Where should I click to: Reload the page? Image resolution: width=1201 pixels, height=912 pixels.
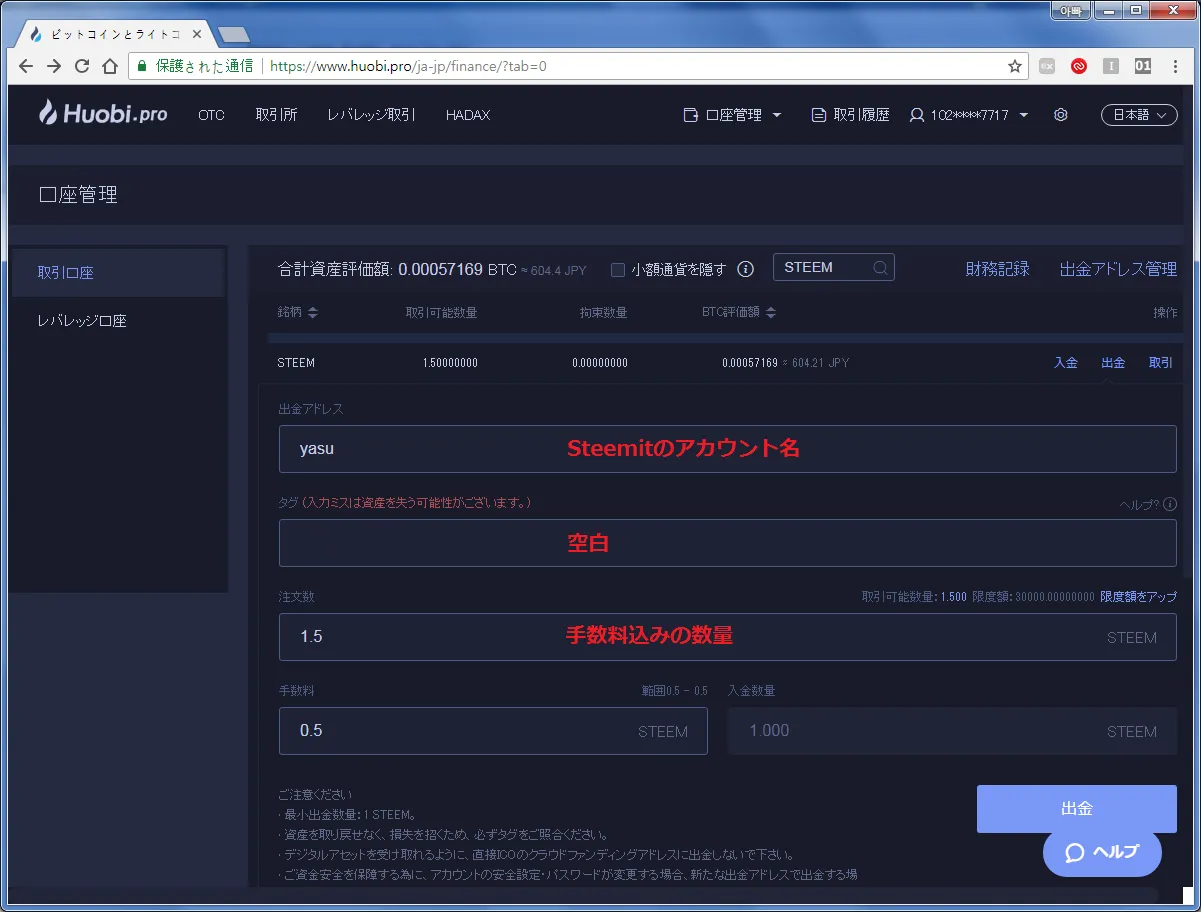(x=82, y=66)
